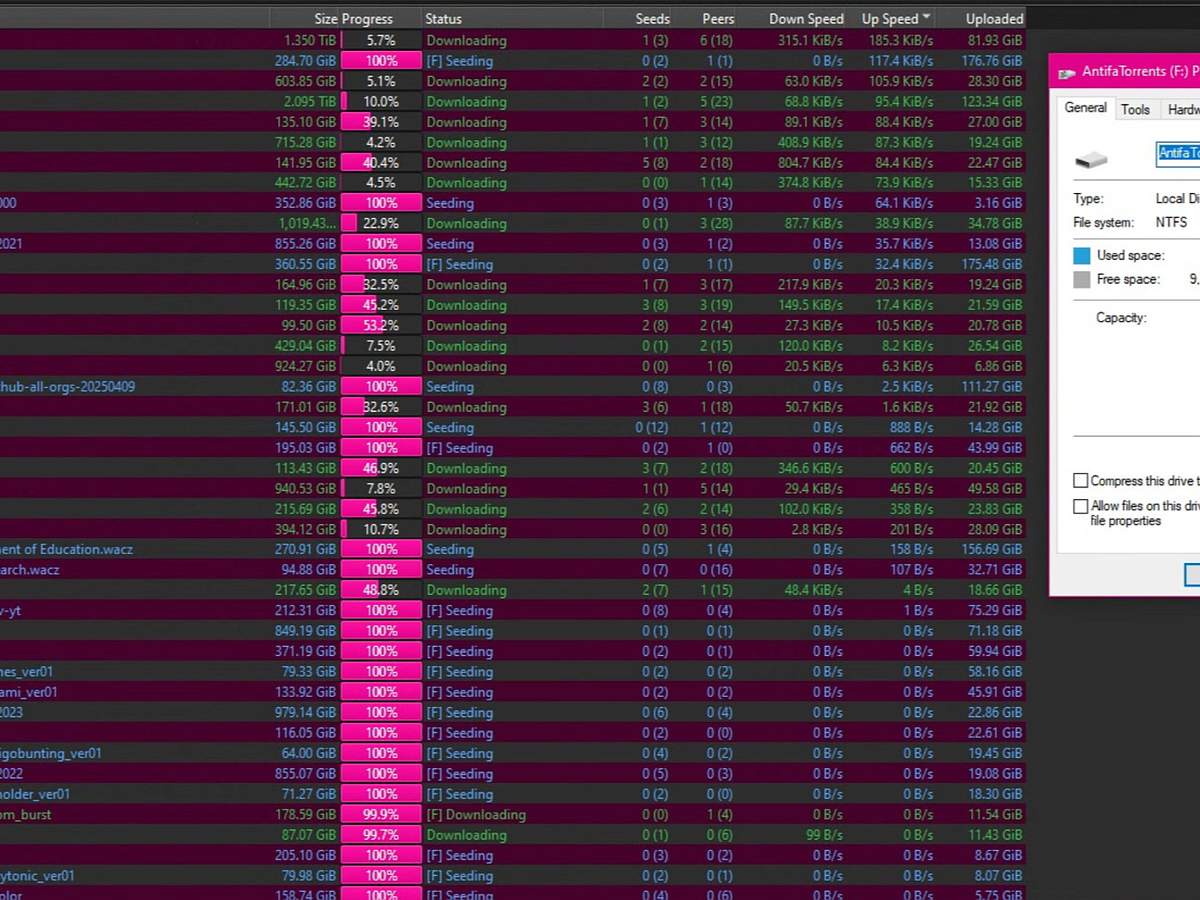Click the drive name input field
Viewport: 1200px width, 900px height.
click(1178, 153)
